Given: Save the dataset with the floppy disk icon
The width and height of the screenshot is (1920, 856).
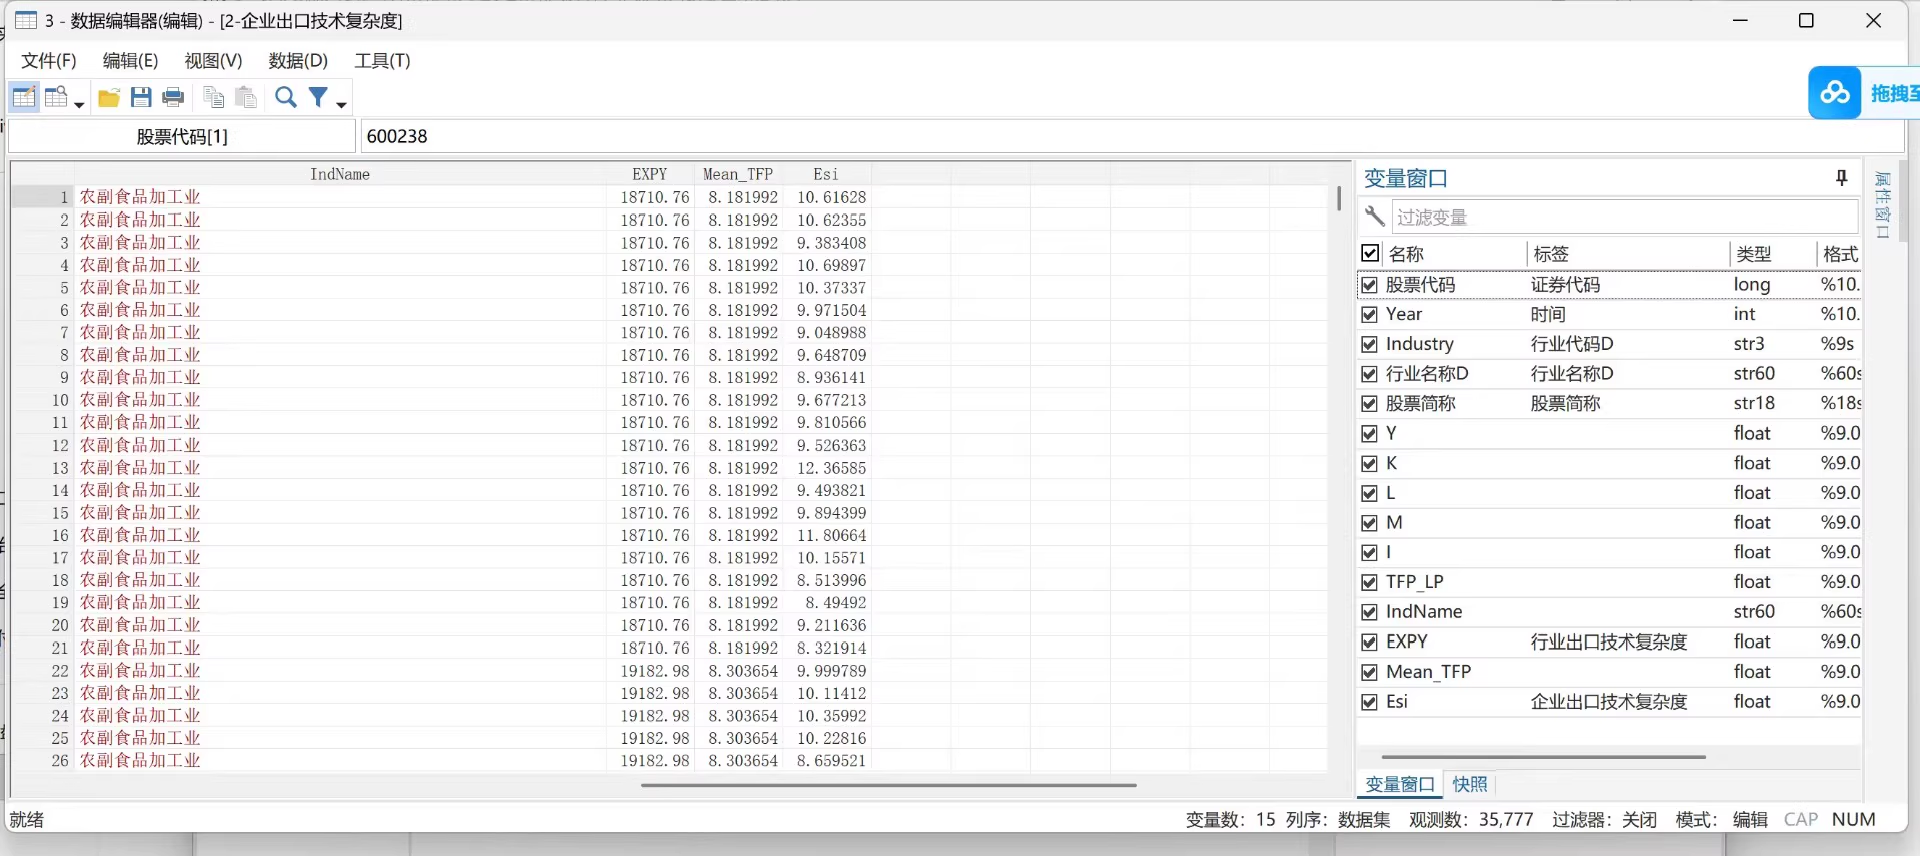Looking at the screenshot, I should point(141,97).
